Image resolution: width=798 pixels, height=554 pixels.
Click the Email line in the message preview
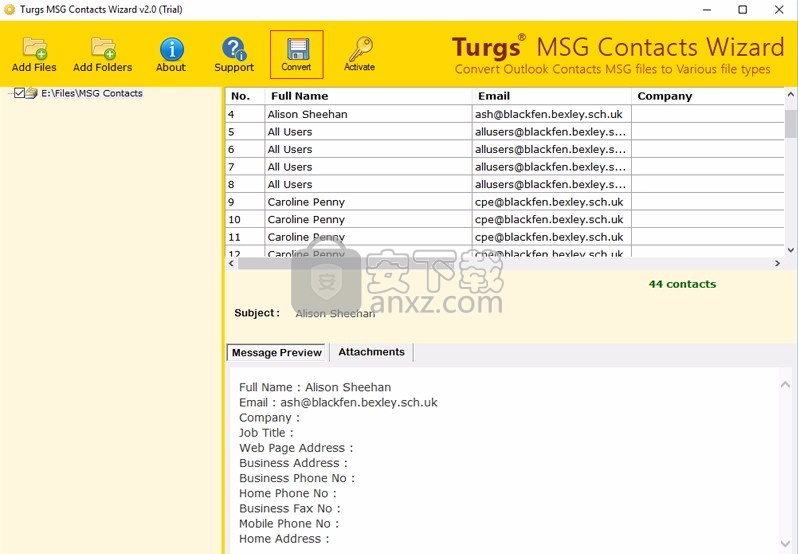(x=338, y=402)
